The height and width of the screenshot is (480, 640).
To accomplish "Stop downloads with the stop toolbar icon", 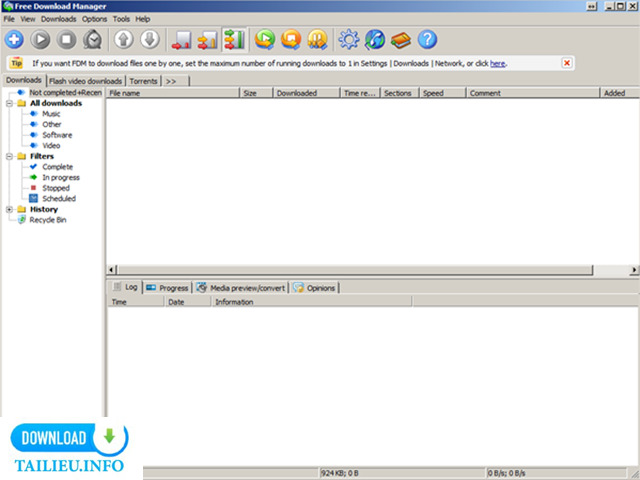I will [67, 40].
